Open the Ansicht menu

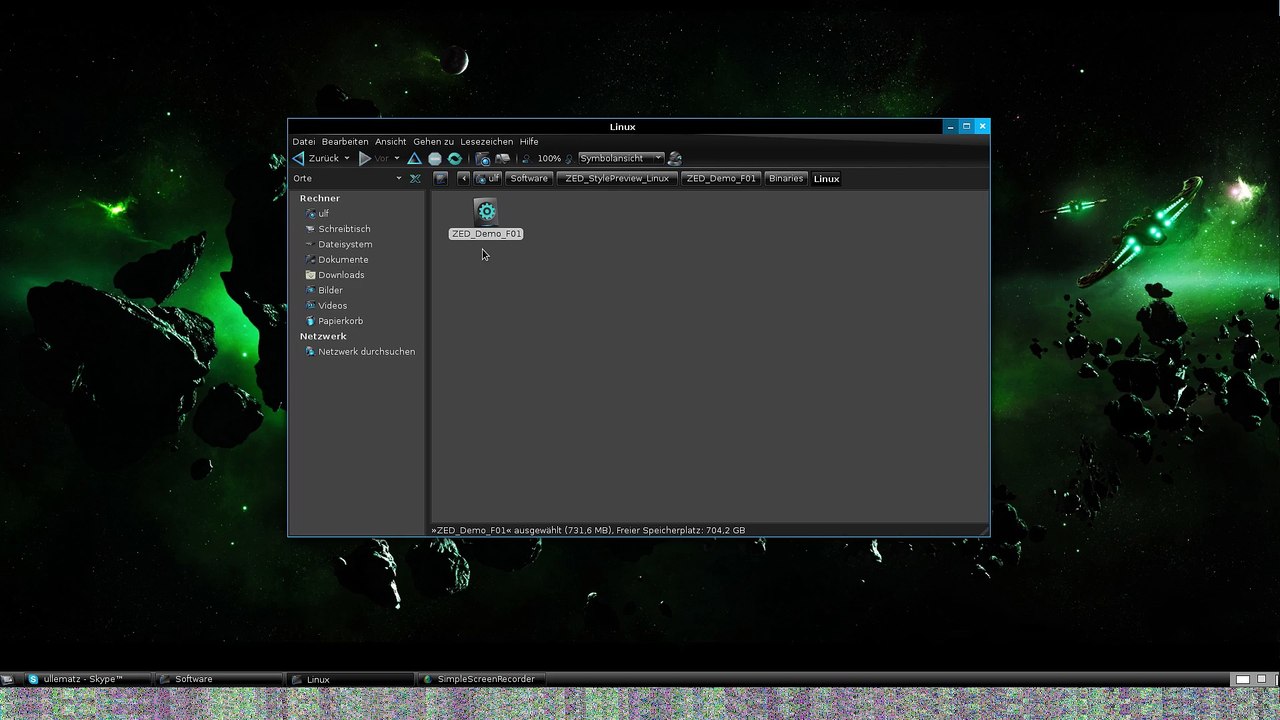click(390, 142)
